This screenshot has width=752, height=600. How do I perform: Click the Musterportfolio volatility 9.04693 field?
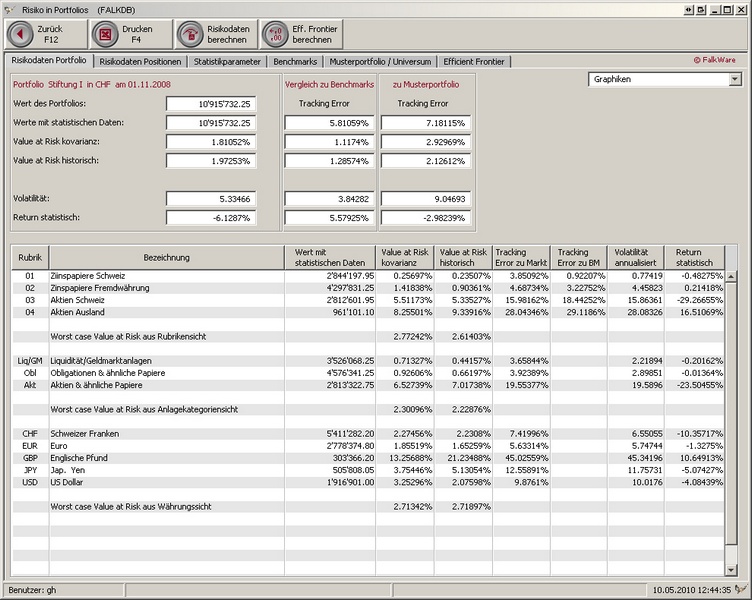pos(426,199)
